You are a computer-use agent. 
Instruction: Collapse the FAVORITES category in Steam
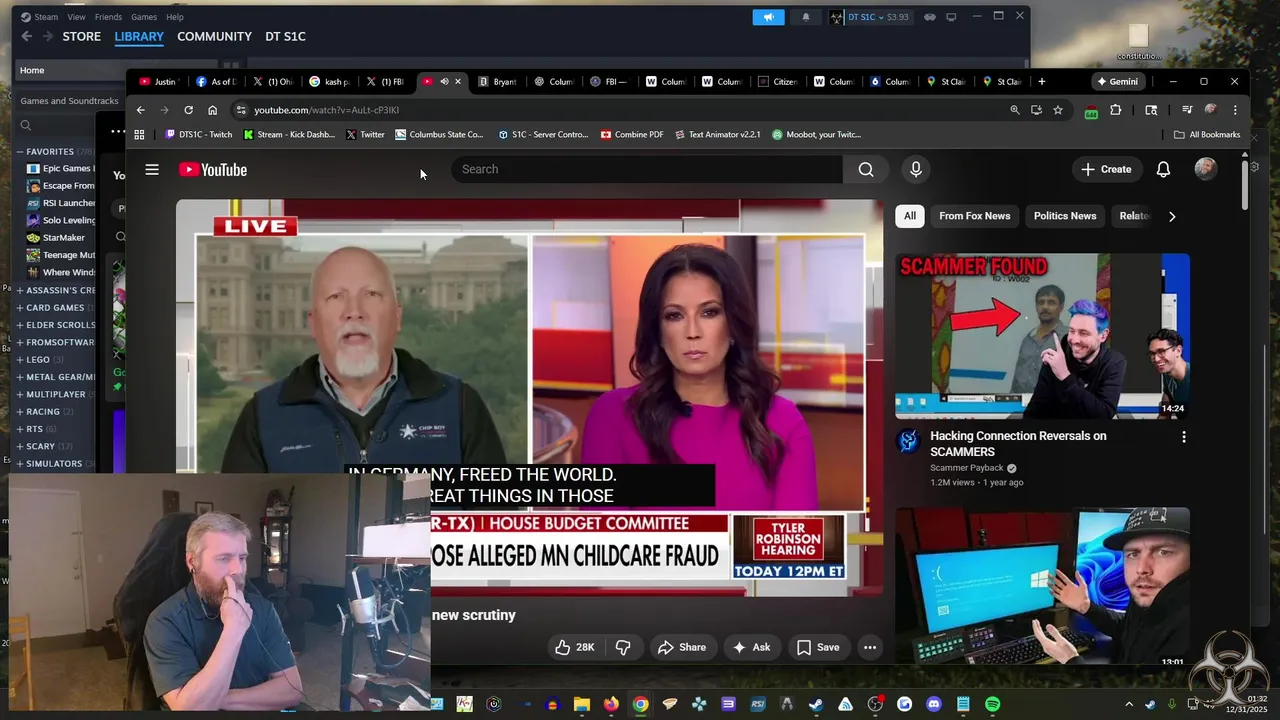click(x=19, y=152)
